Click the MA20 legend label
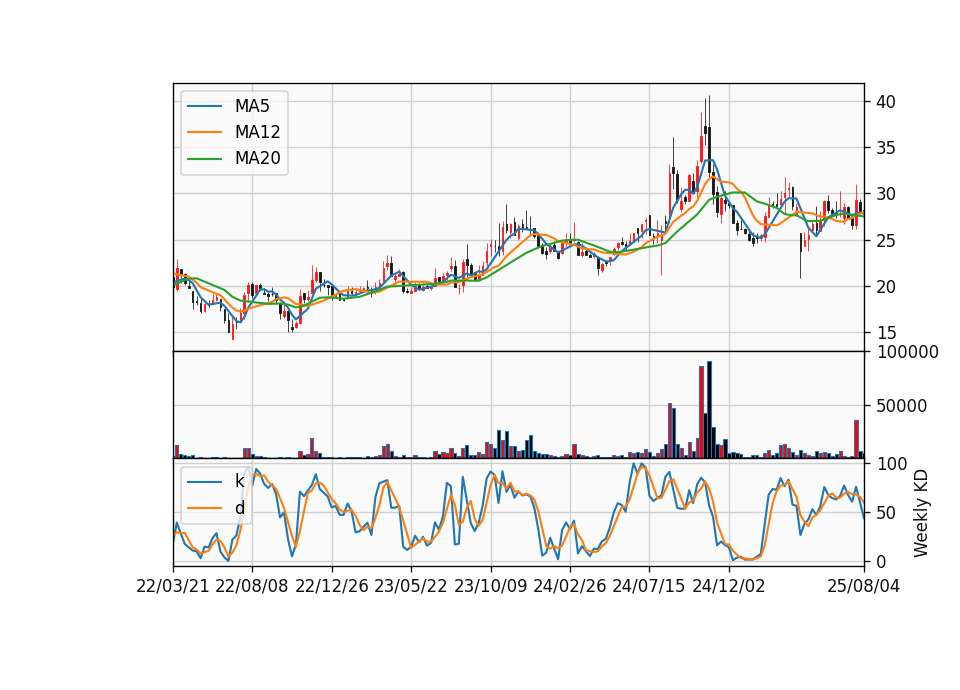Image resolution: width=960 pixels, height=690 pixels. pyautogui.click(x=257, y=158)
